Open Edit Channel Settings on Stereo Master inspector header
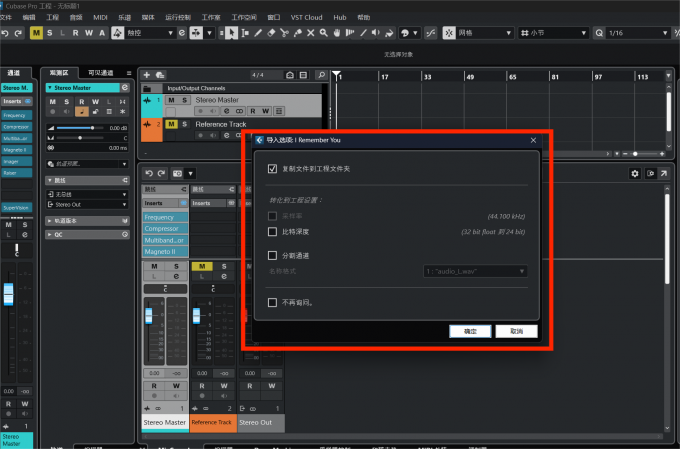The image size is (680, 449). click(125, 88)
